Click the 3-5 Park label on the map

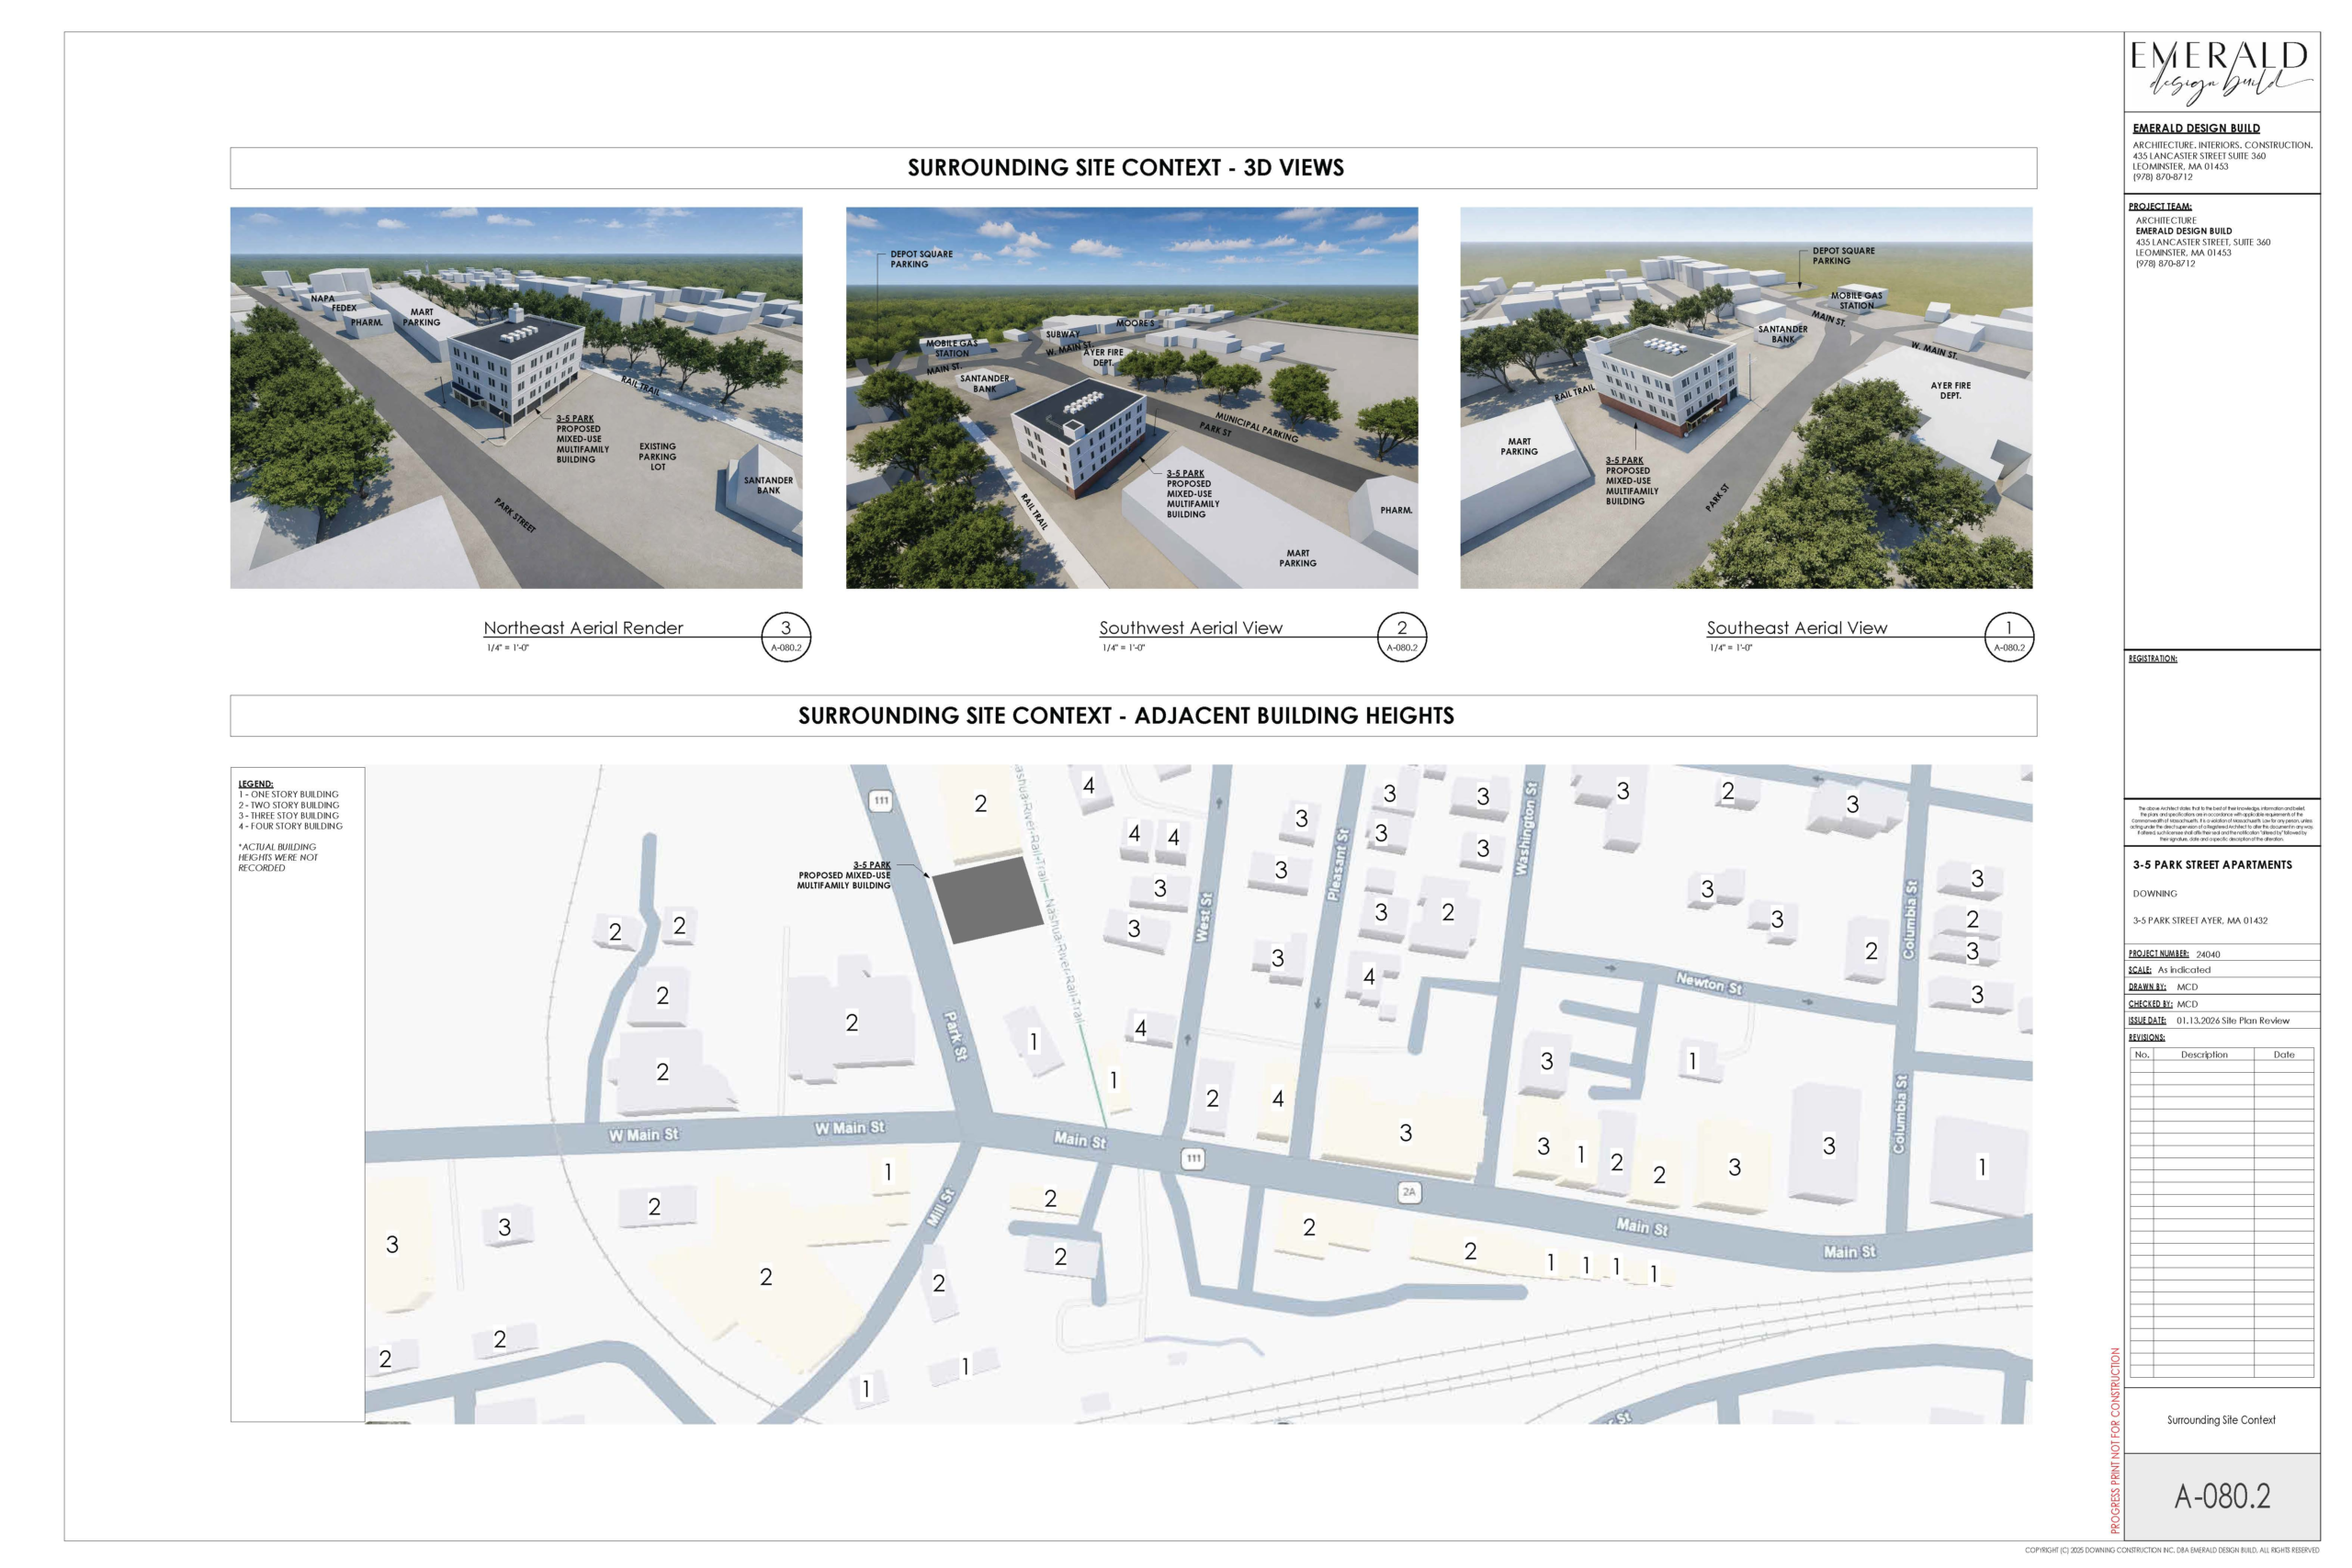tap(871, 865)
